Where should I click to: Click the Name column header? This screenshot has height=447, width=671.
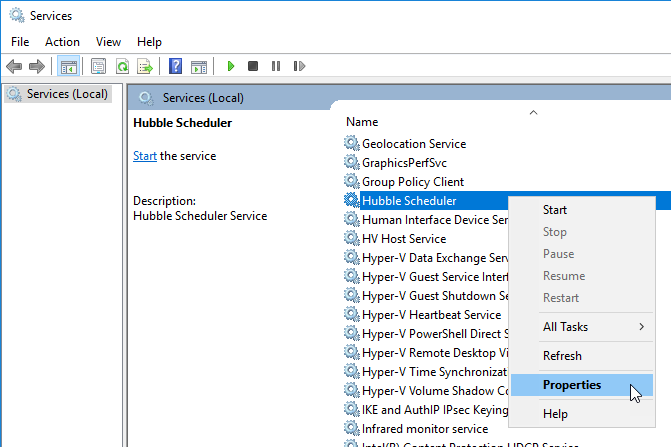pos(362,121)
